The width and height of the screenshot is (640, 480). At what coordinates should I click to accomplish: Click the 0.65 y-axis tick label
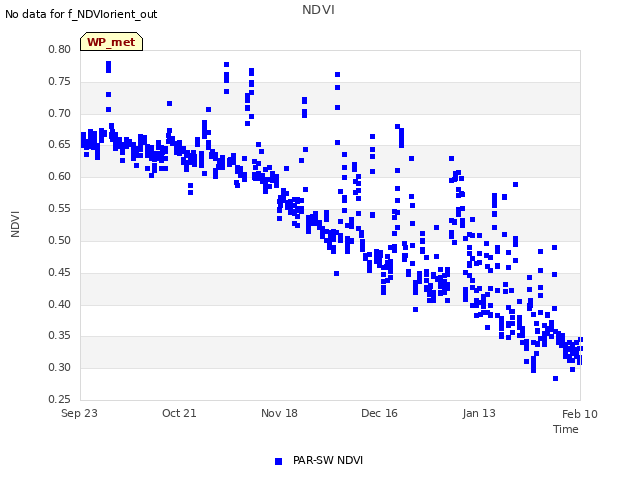[x=60, y=144]
